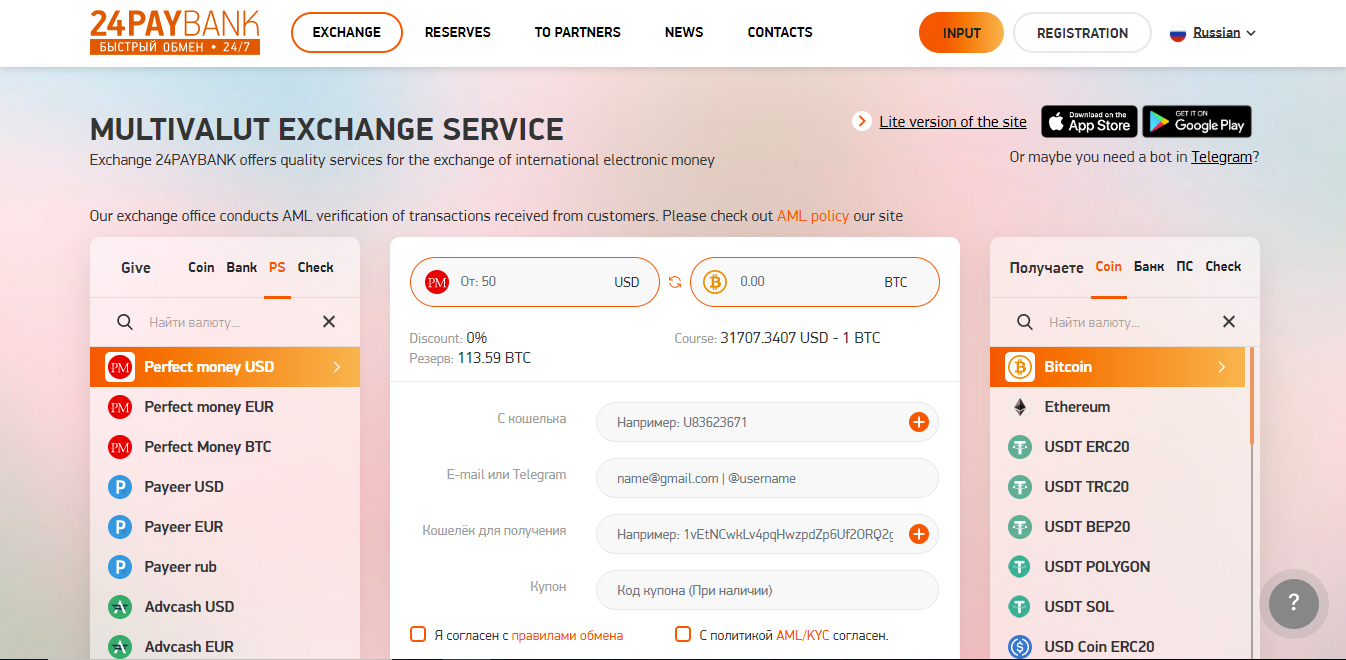Image resolution: width=1346 pixels, height=660 pixels.
Task: Open the RESERVES menu item
Action: click(x=458, y=32)
